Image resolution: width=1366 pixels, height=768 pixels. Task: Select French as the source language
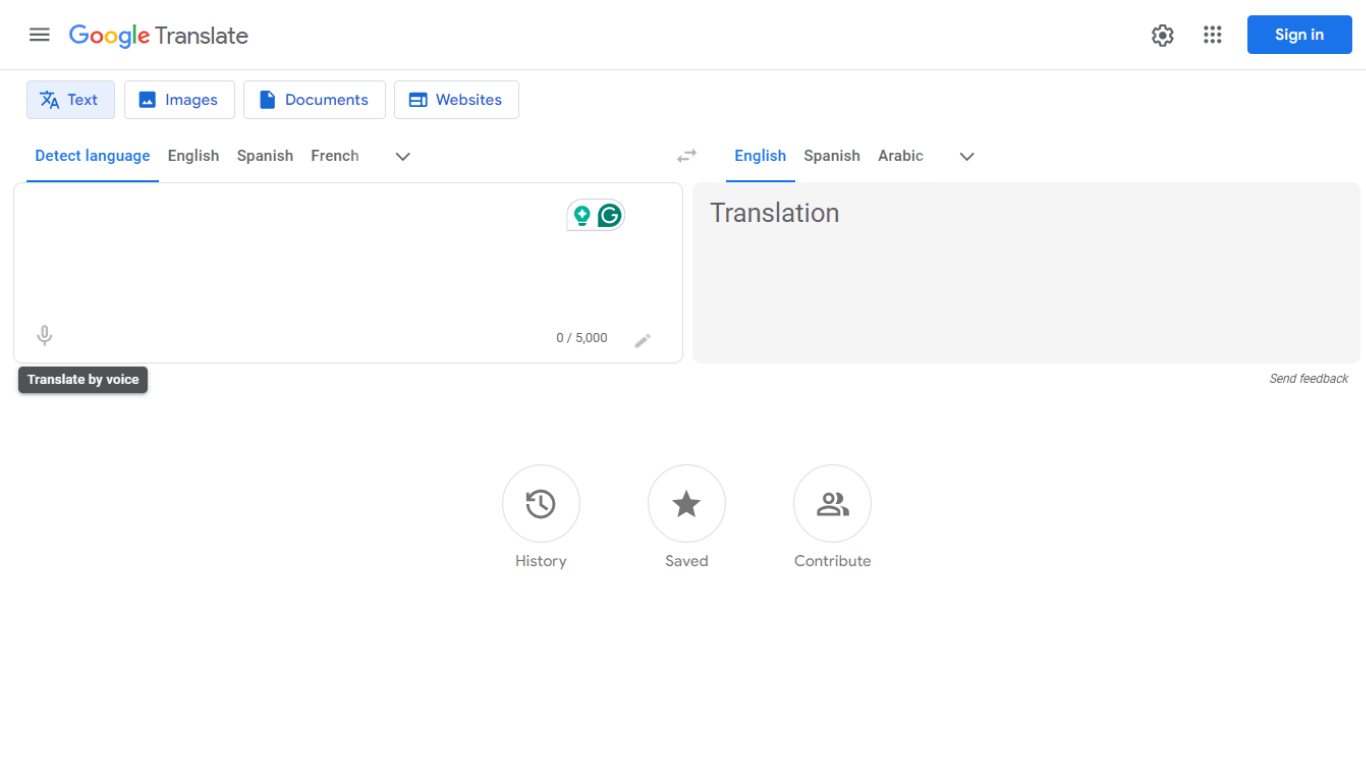[x=334, y=155]
